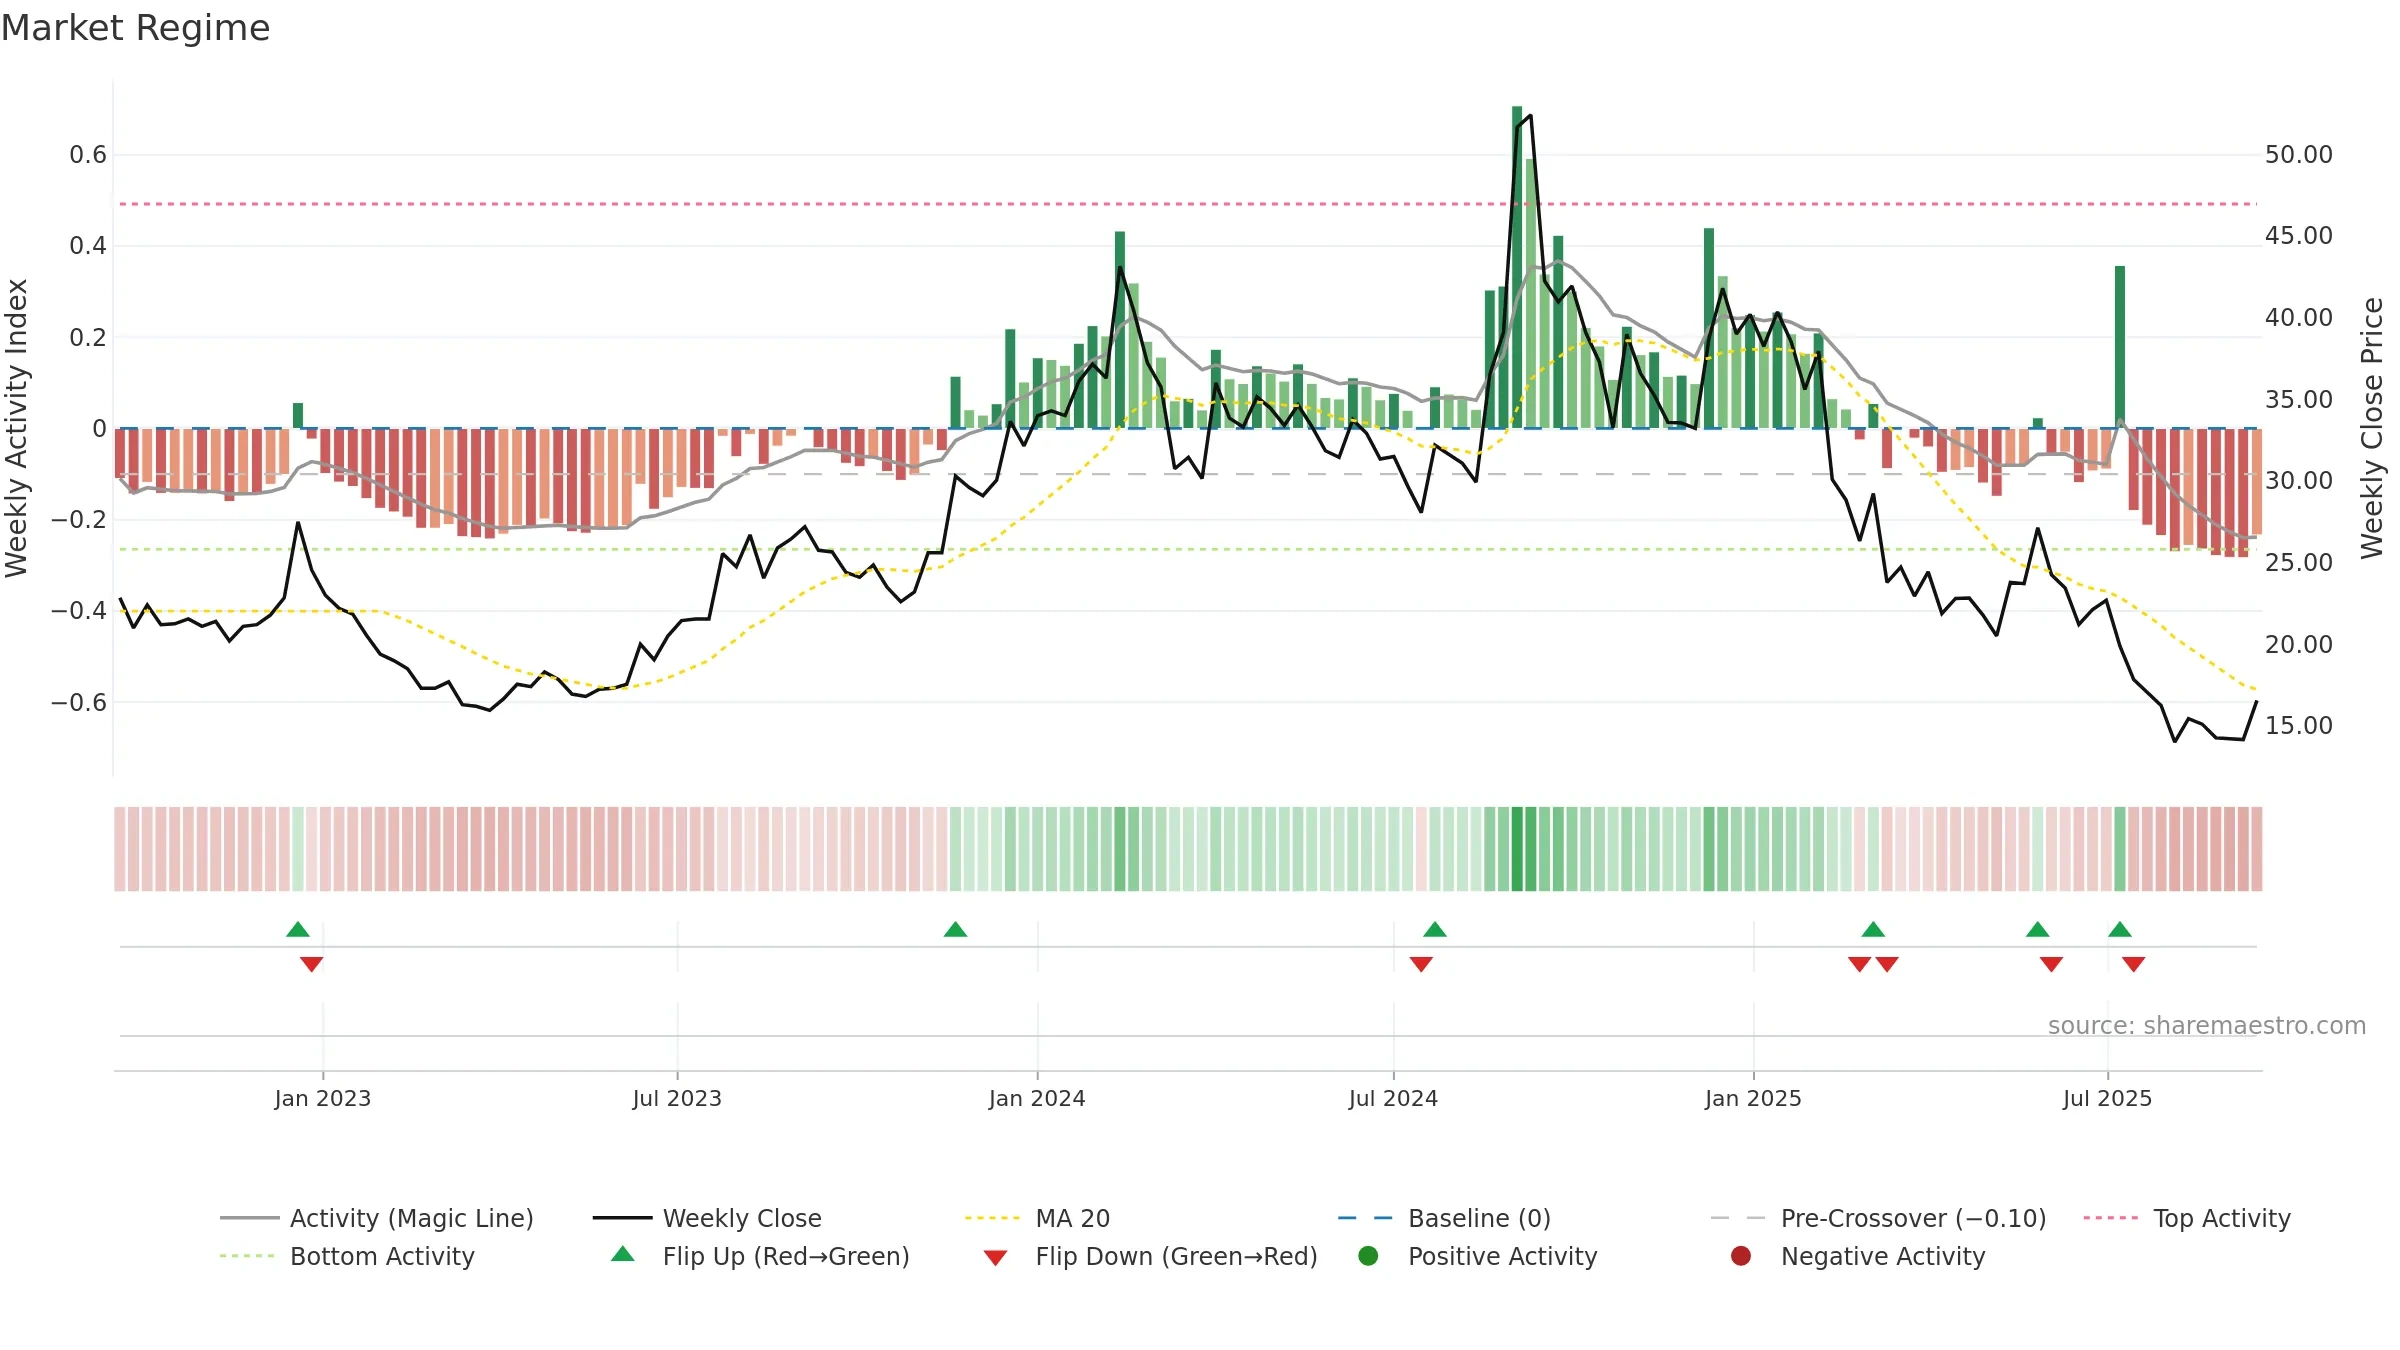Screen dimensions: 2400x1350
Task: Click the Jul 2024 x-axis label
Action: pyautogui.click(x=1393, y=1098)
